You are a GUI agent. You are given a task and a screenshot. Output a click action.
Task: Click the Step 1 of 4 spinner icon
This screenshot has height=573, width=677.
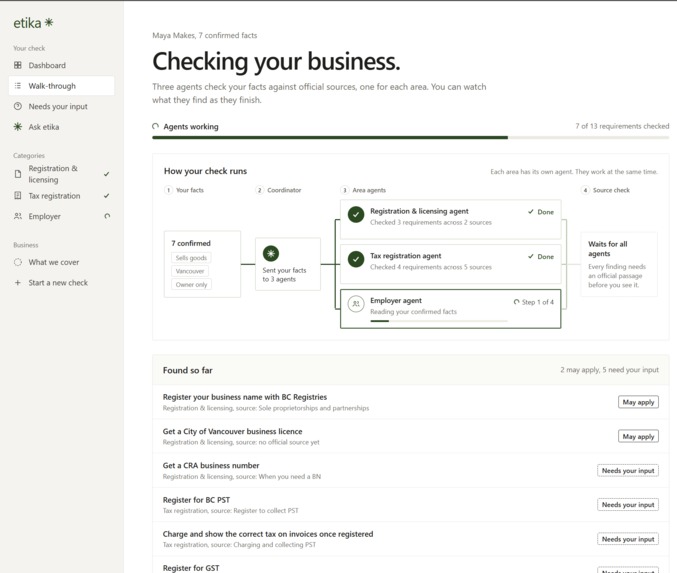516,302
